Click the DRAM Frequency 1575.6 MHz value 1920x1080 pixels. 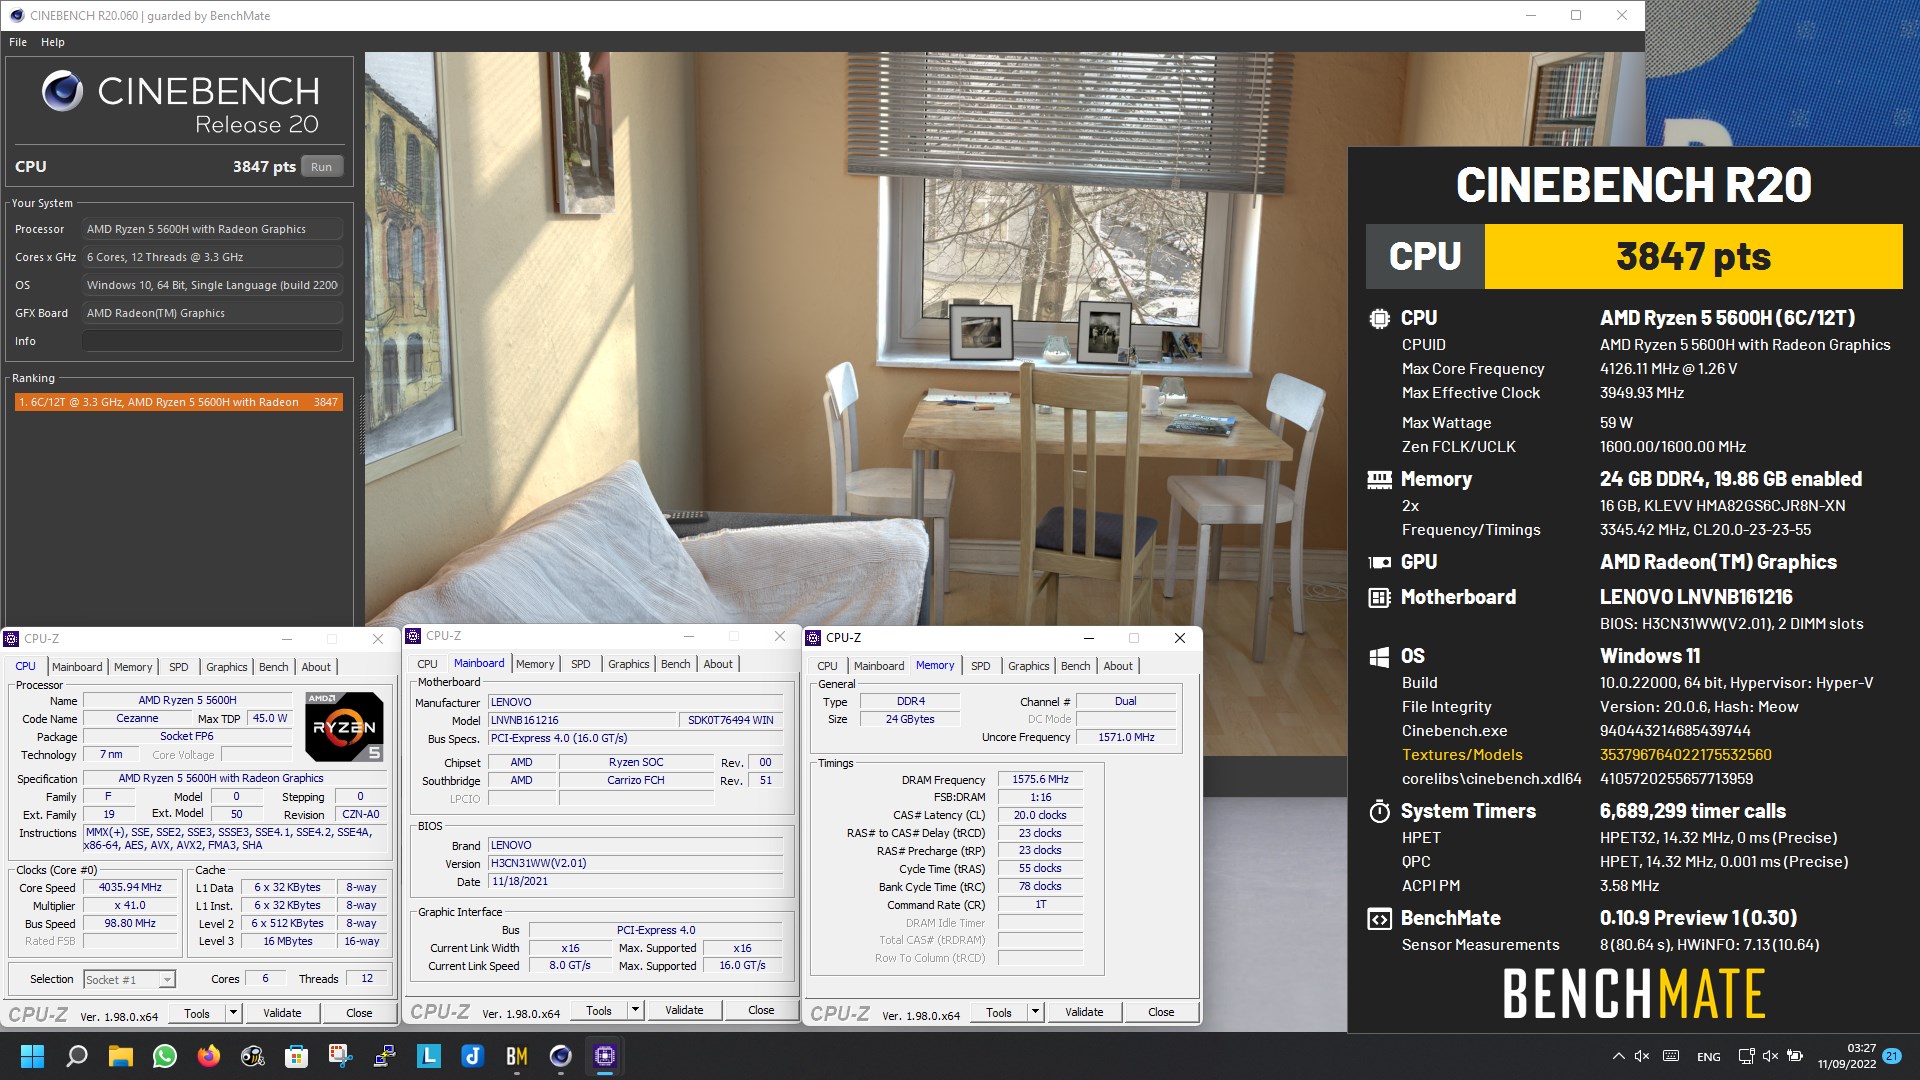click(x=1040, y=780)
